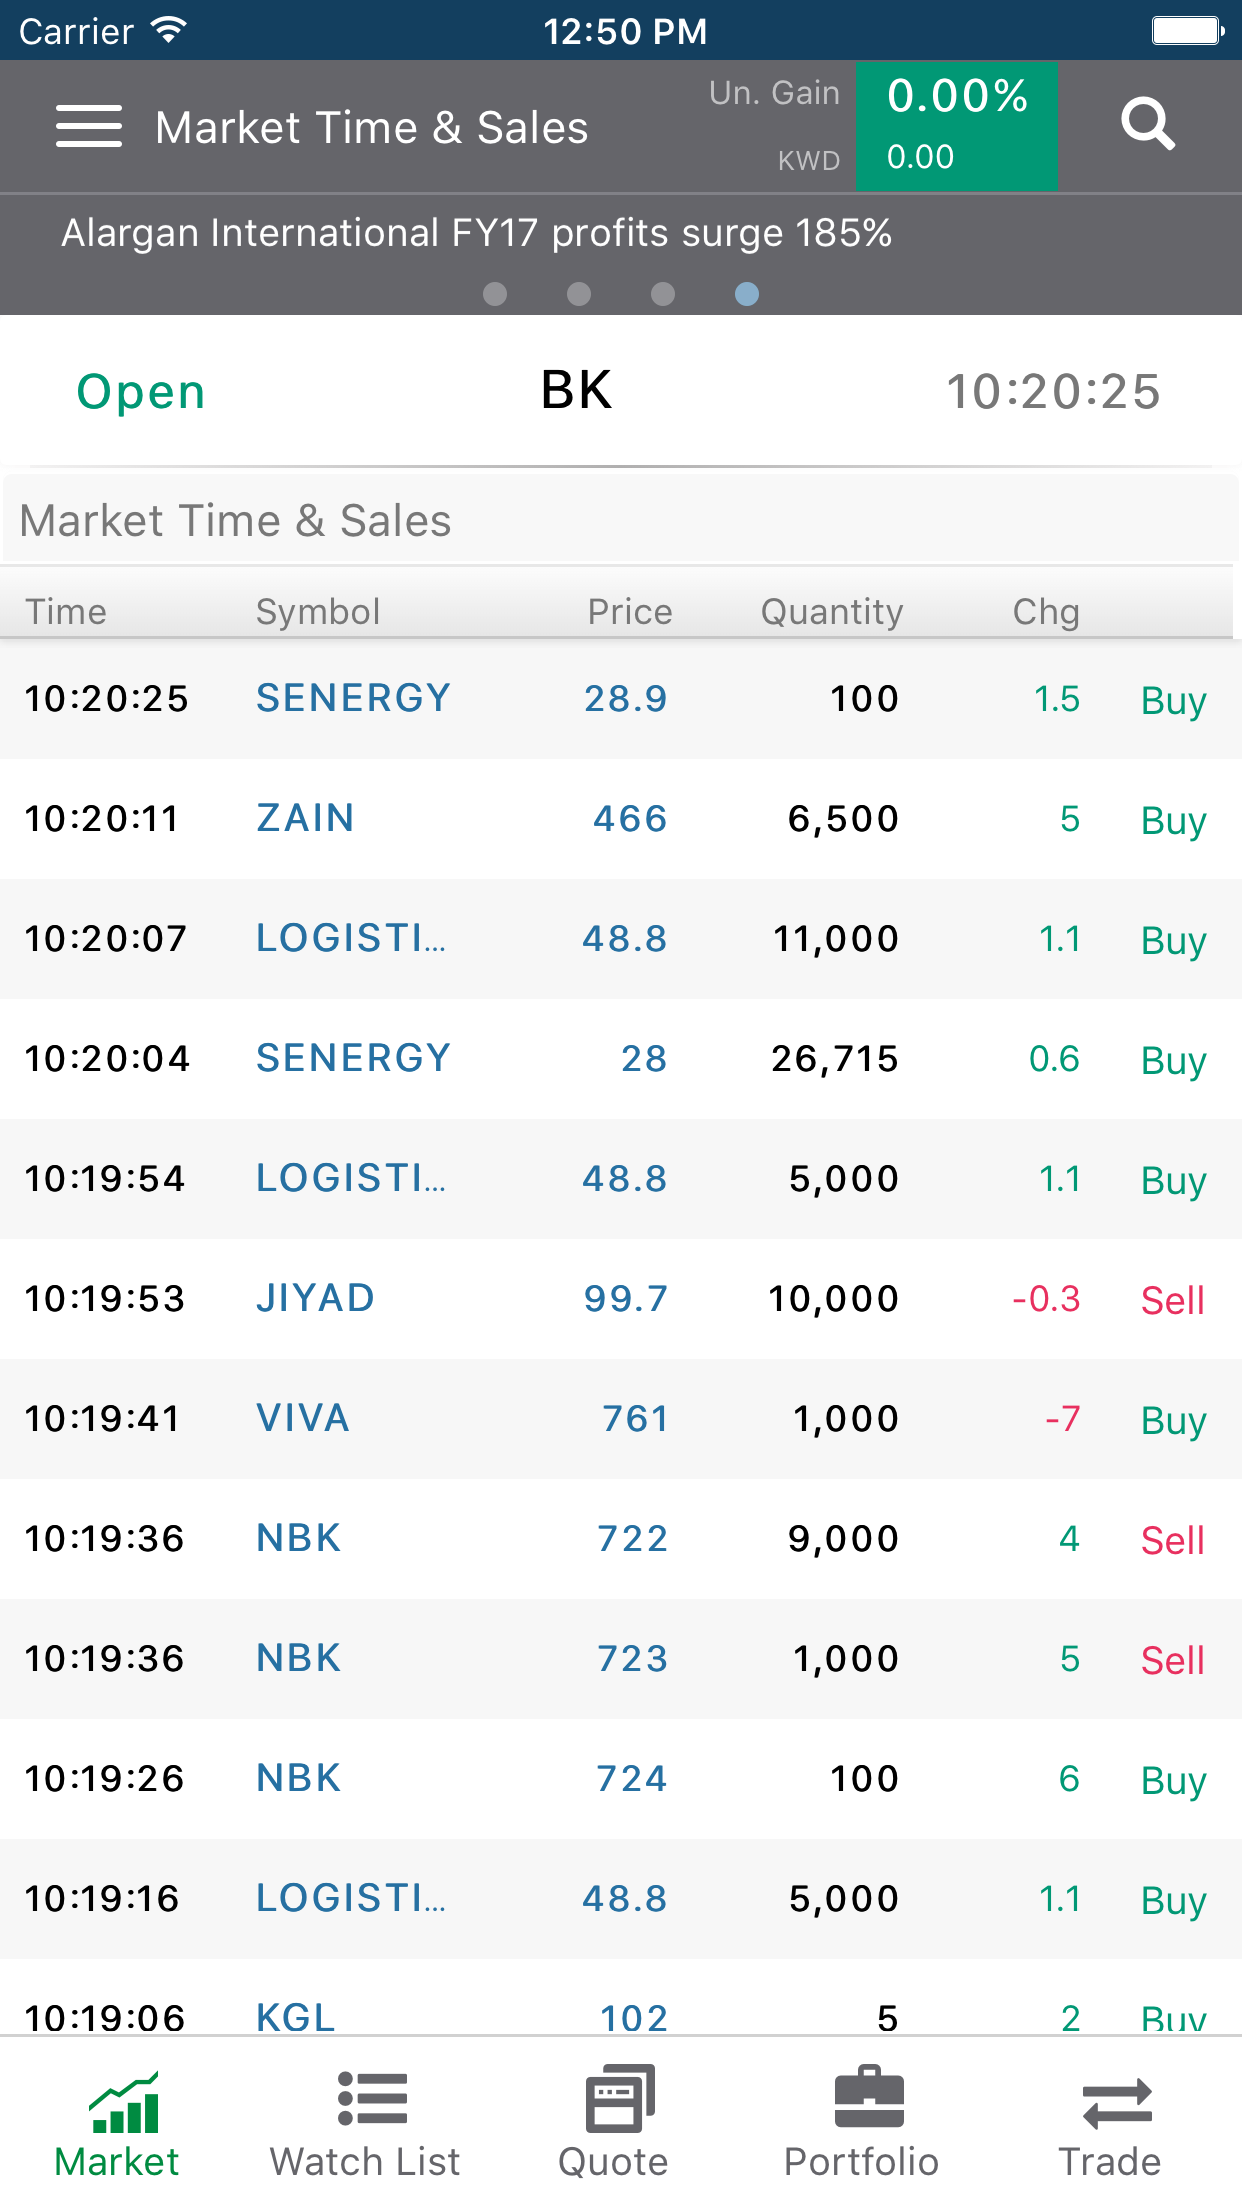Viewport: 1242px width, 2208px height.
Task: Open the hamburger navigation menu
Action: pyautogui.click(x=89, y=127)
